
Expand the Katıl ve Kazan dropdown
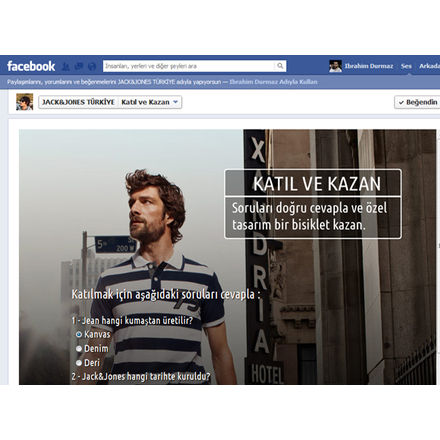click(150, 102)
